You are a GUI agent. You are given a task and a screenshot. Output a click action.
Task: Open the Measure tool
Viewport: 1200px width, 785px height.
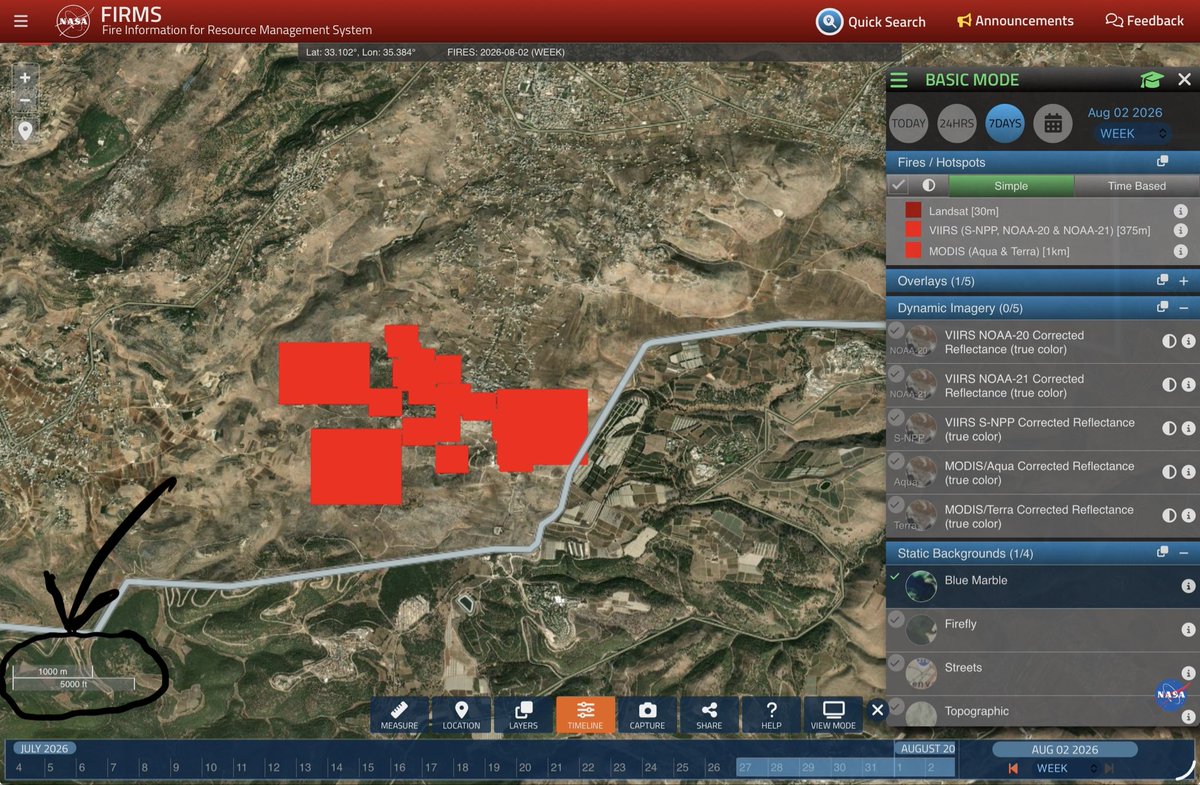point(399,714)
